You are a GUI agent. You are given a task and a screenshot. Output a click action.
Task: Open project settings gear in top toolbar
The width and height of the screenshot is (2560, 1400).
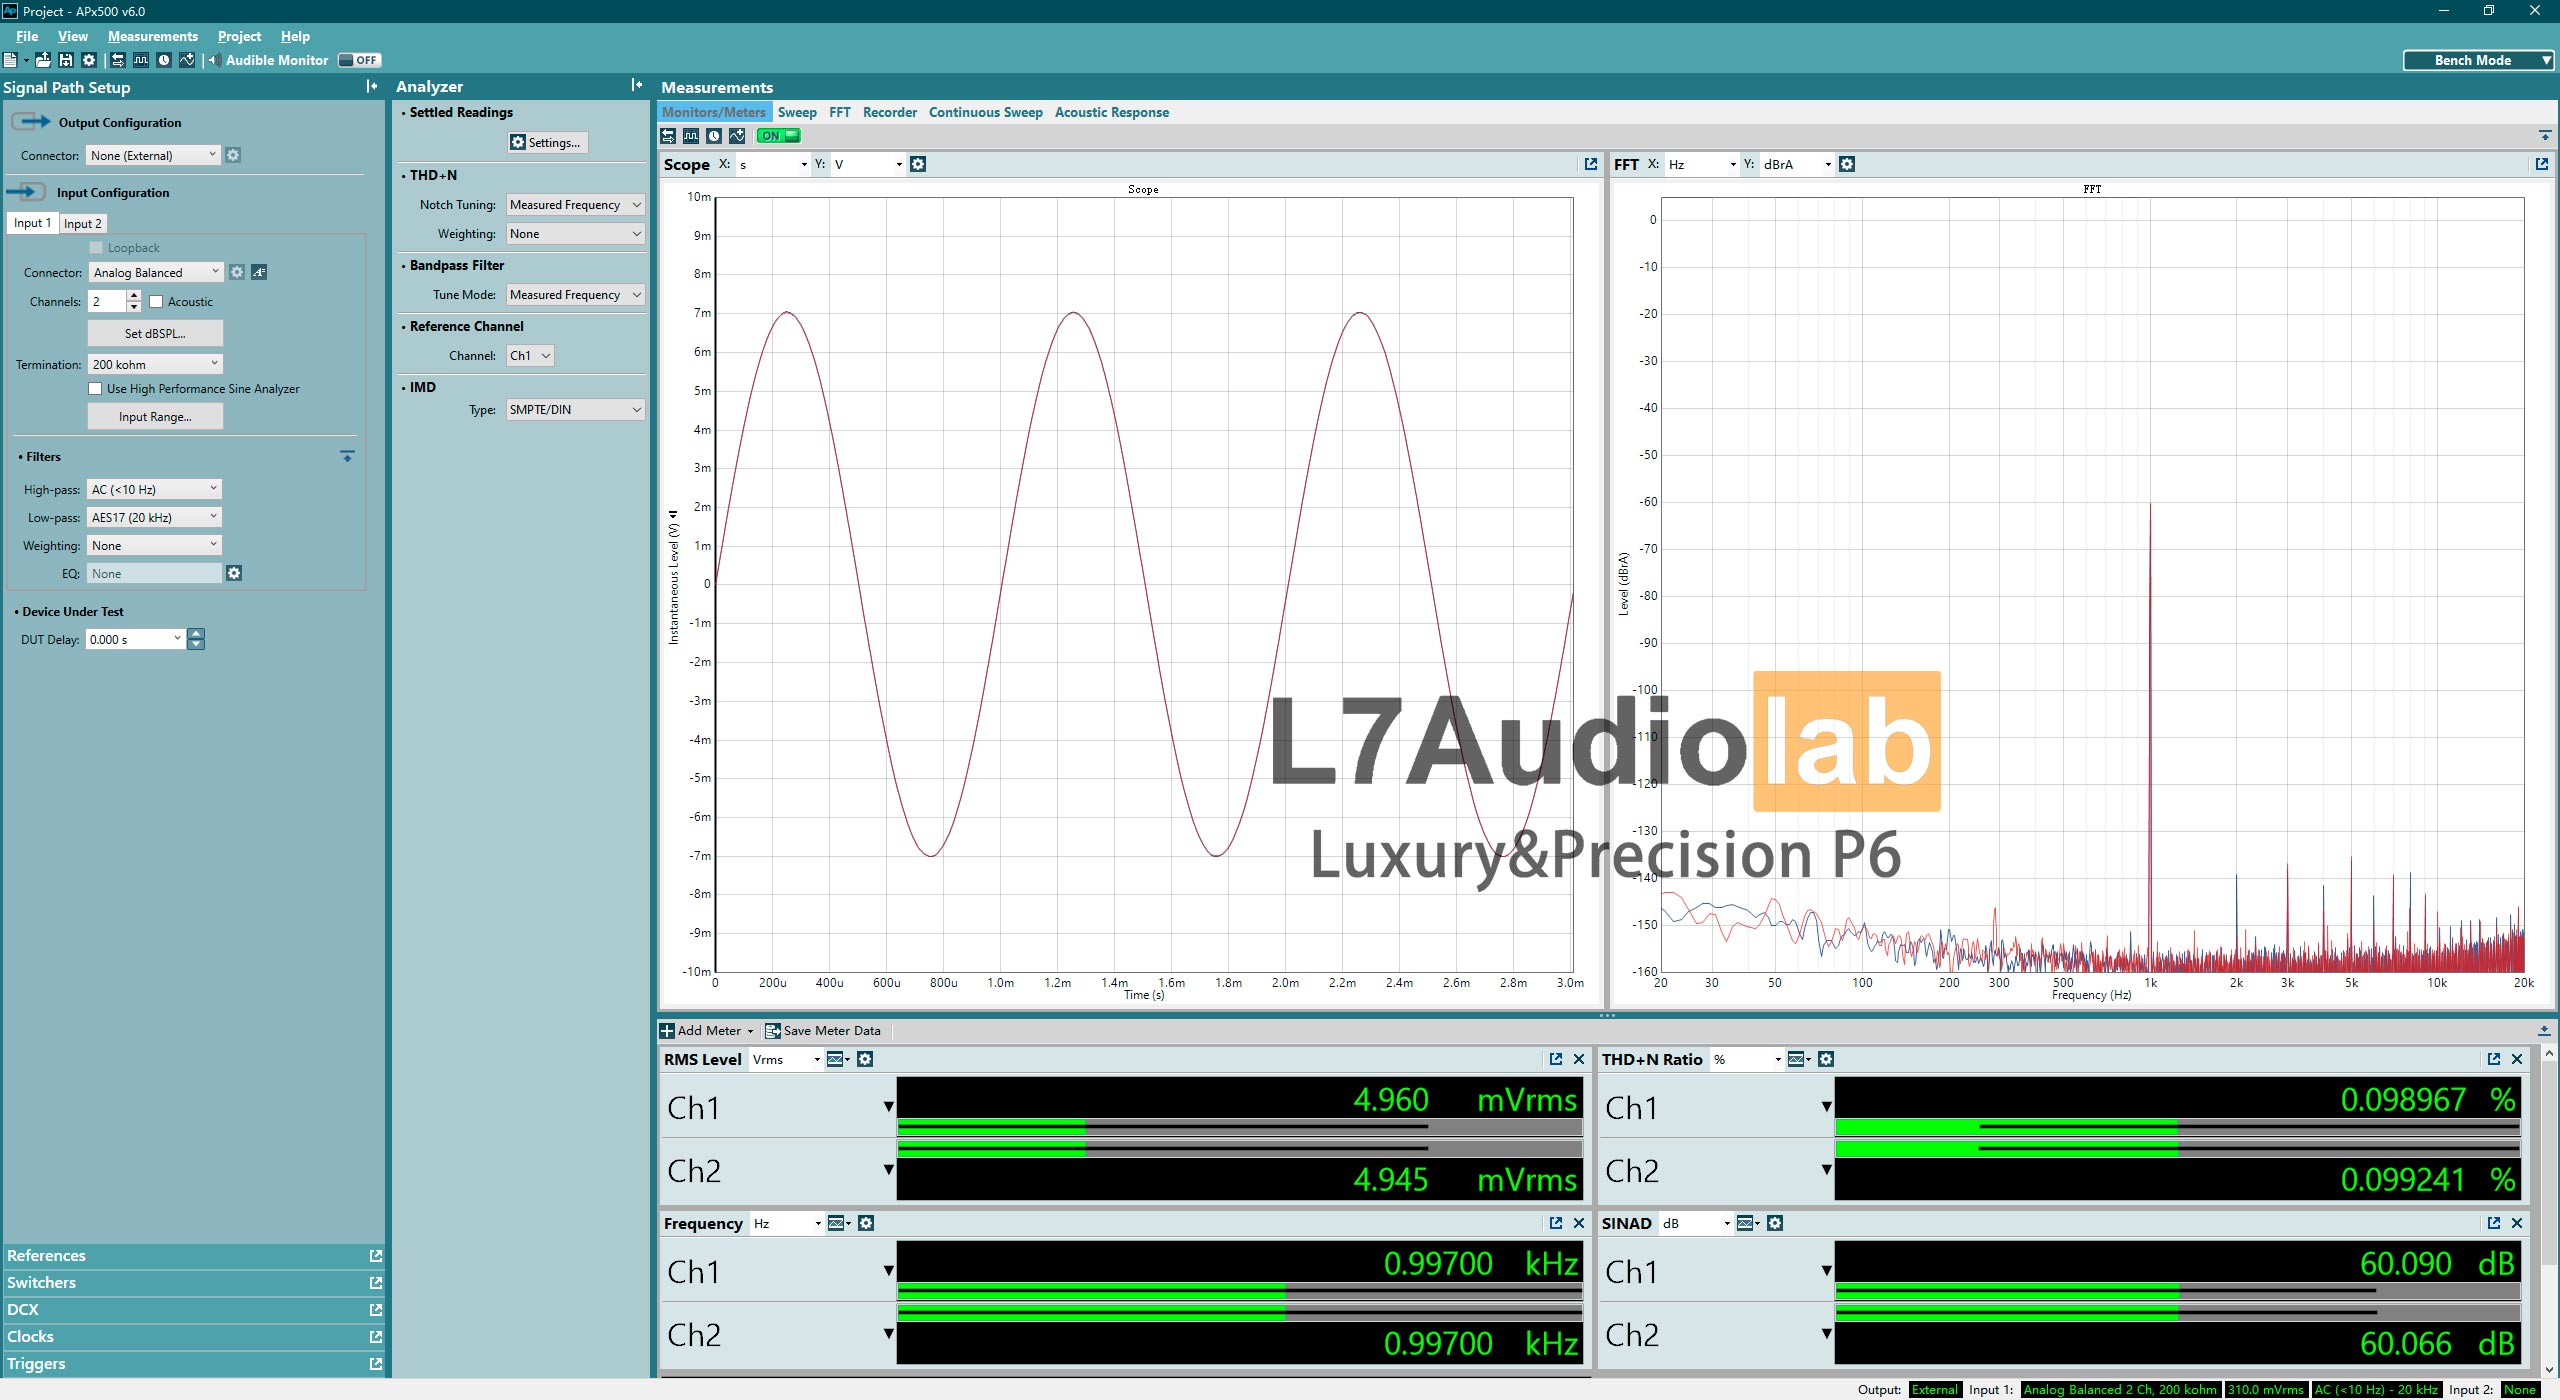coord(89,60)
